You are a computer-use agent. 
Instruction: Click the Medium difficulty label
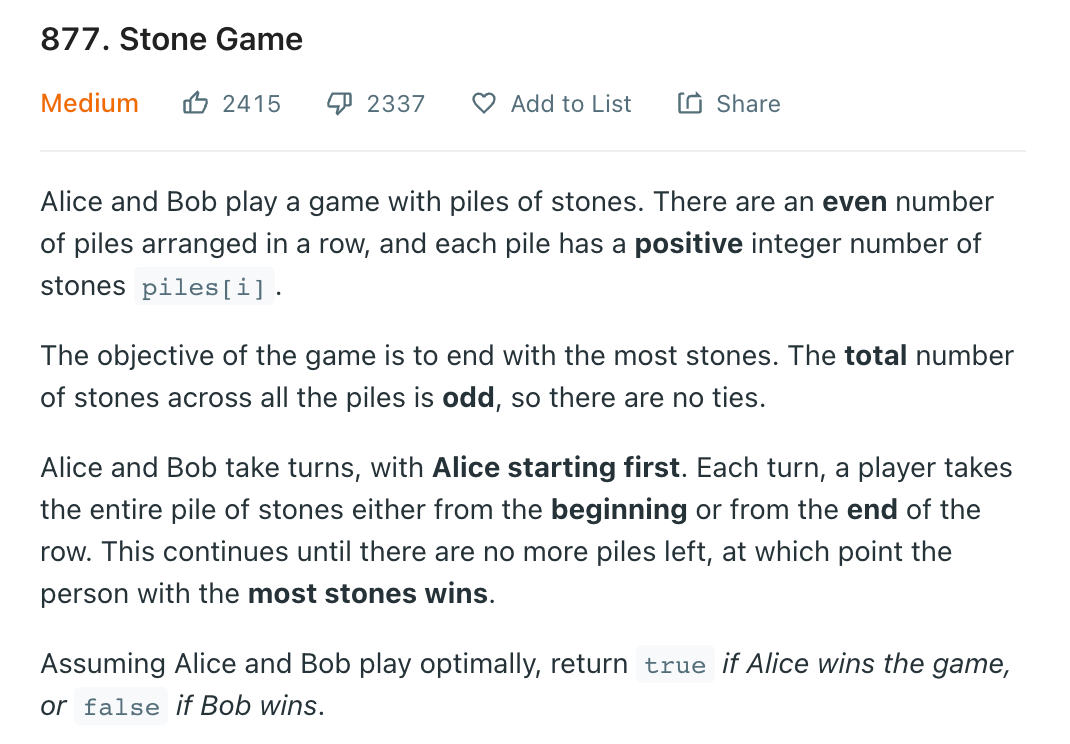point(89,103)
